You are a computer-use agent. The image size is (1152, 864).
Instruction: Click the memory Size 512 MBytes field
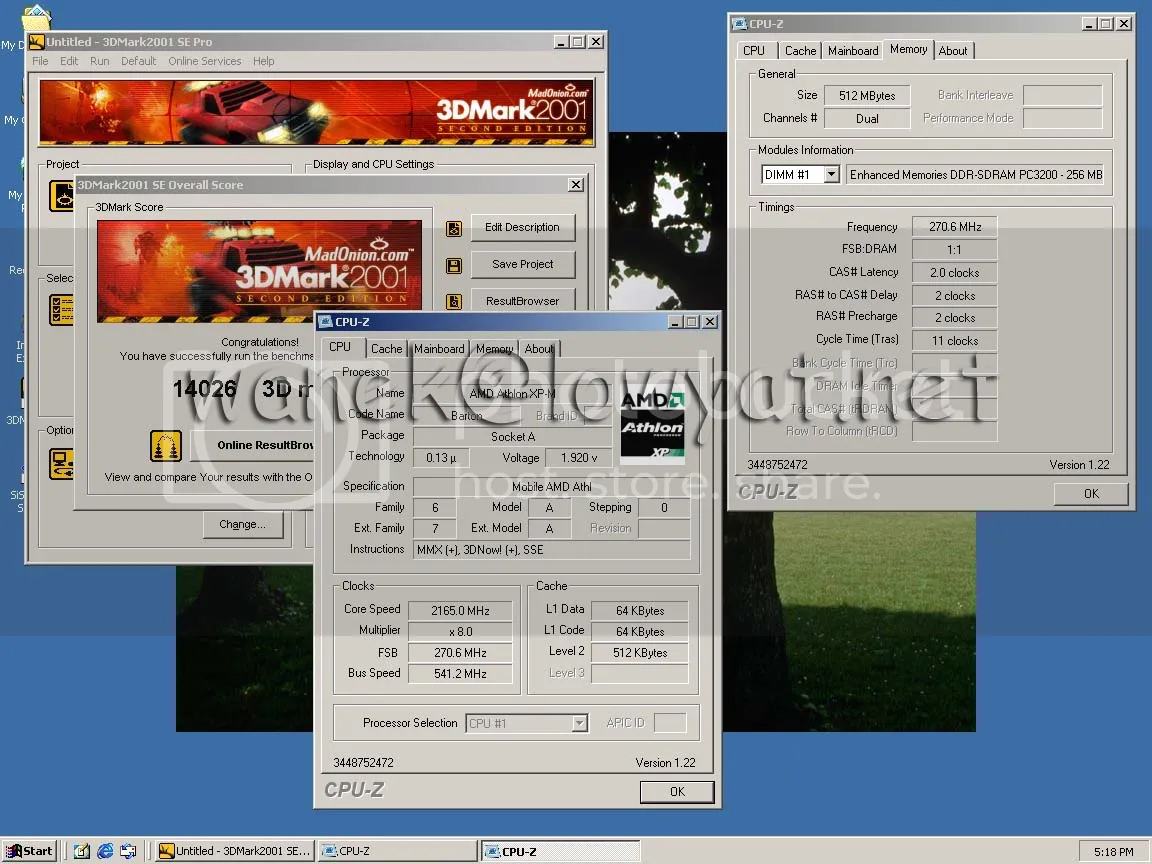tap(867, 96)
